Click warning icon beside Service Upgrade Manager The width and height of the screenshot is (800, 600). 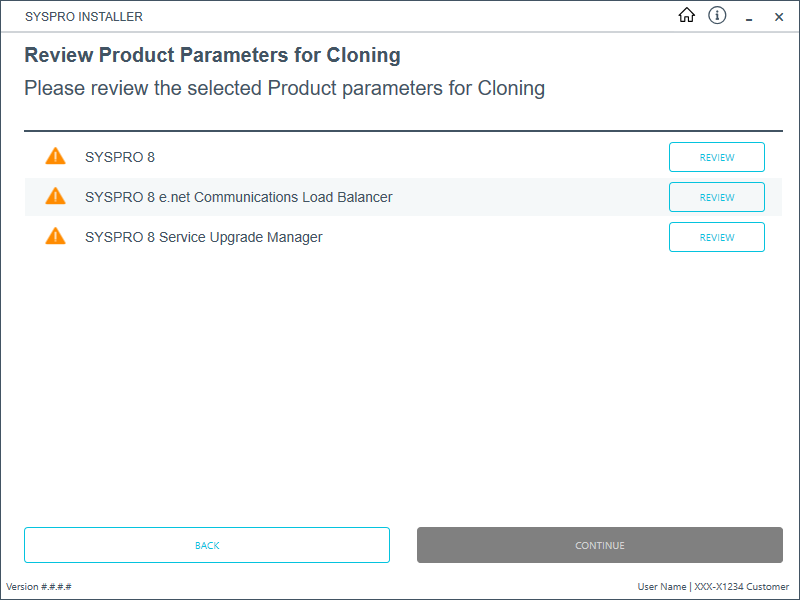pyautogui.click(x=56, y=236)
